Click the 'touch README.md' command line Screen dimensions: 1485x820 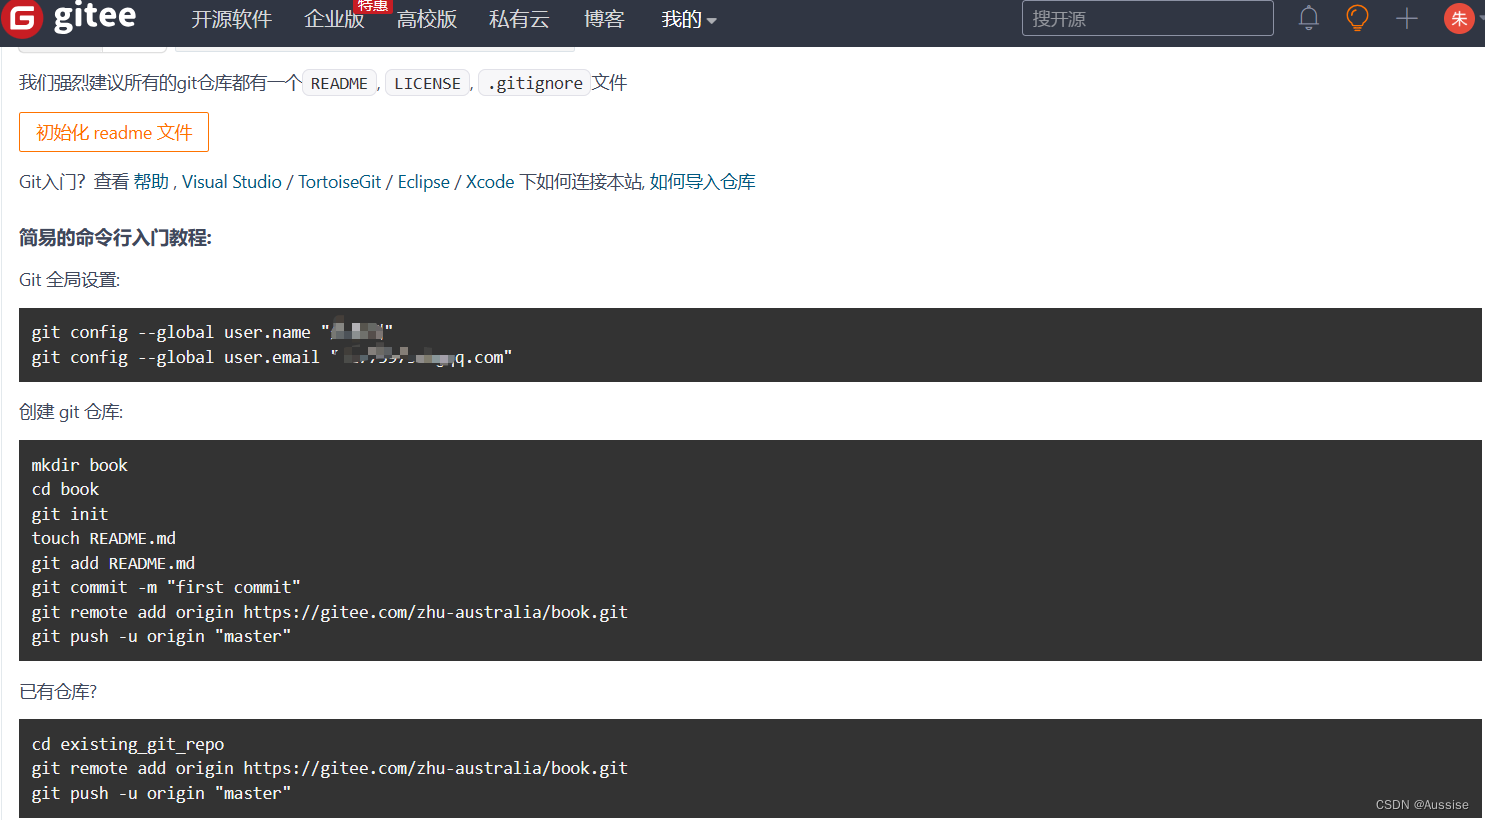coord(104,538)
